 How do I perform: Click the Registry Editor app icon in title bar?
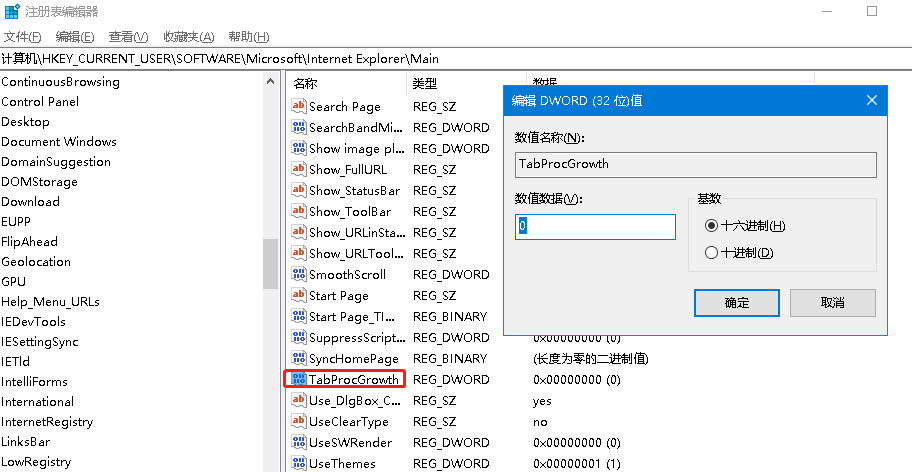click(11, 12)
